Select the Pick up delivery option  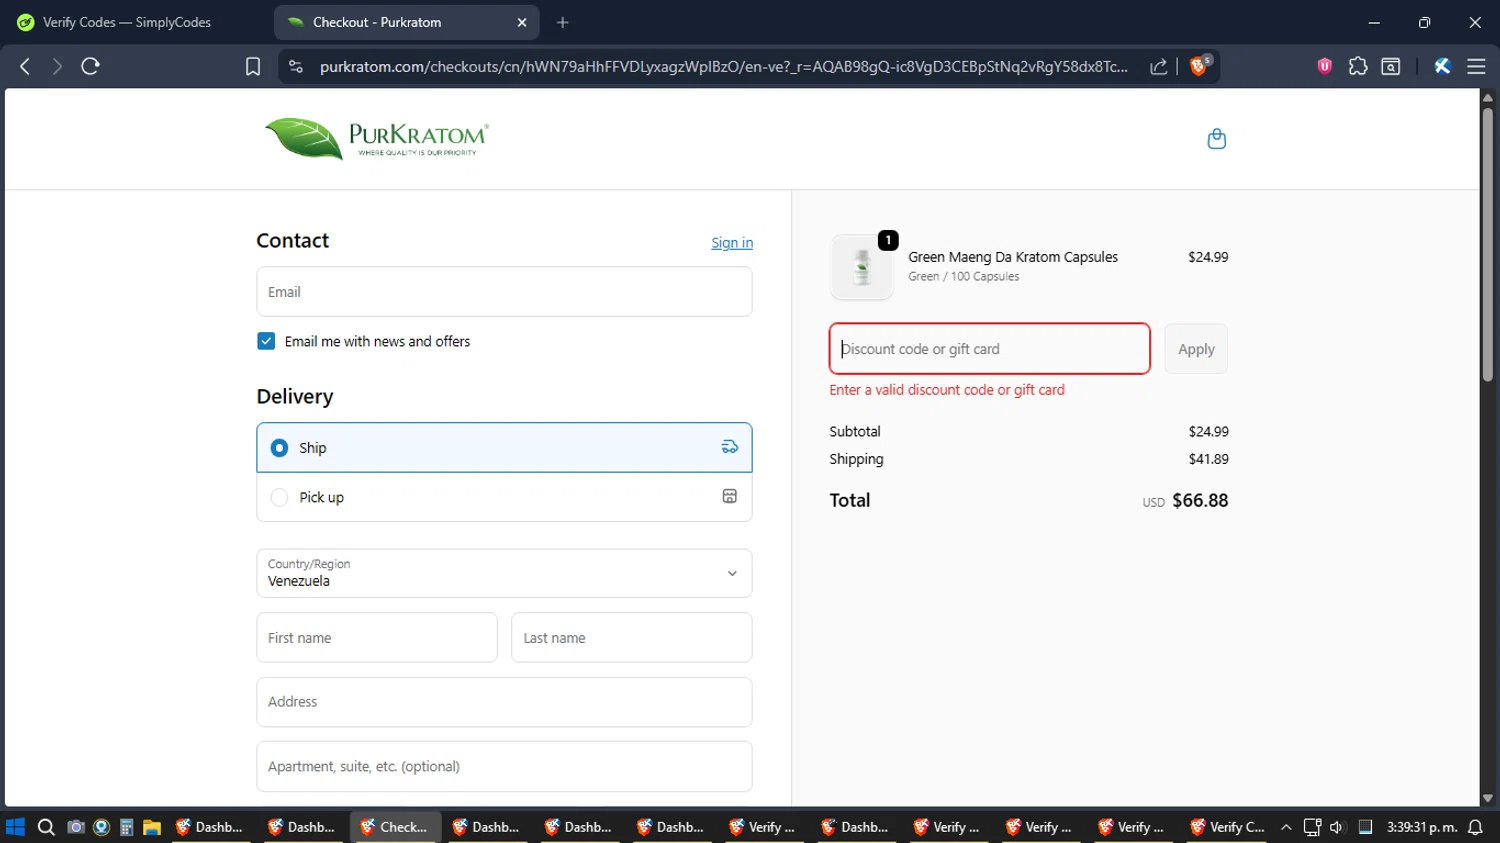[504, 497]
